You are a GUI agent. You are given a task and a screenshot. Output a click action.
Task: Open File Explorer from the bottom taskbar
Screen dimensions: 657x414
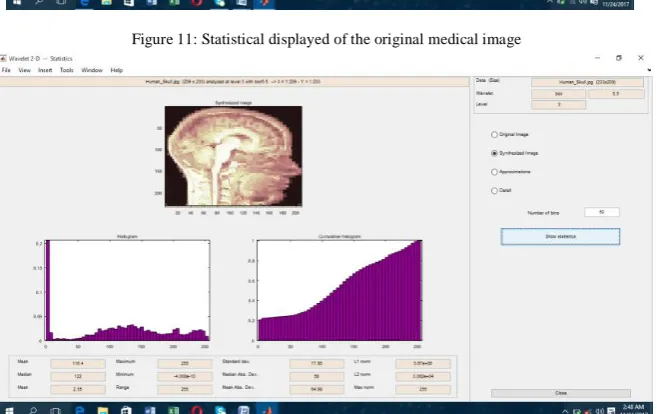point(103,410)
